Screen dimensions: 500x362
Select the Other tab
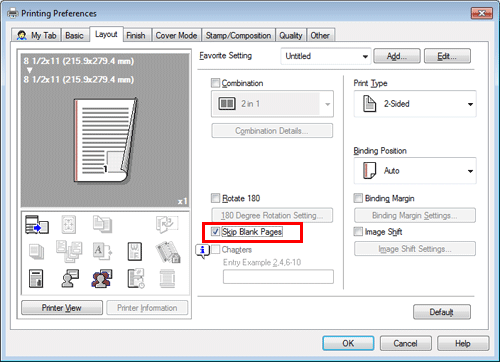coord(320,35)
